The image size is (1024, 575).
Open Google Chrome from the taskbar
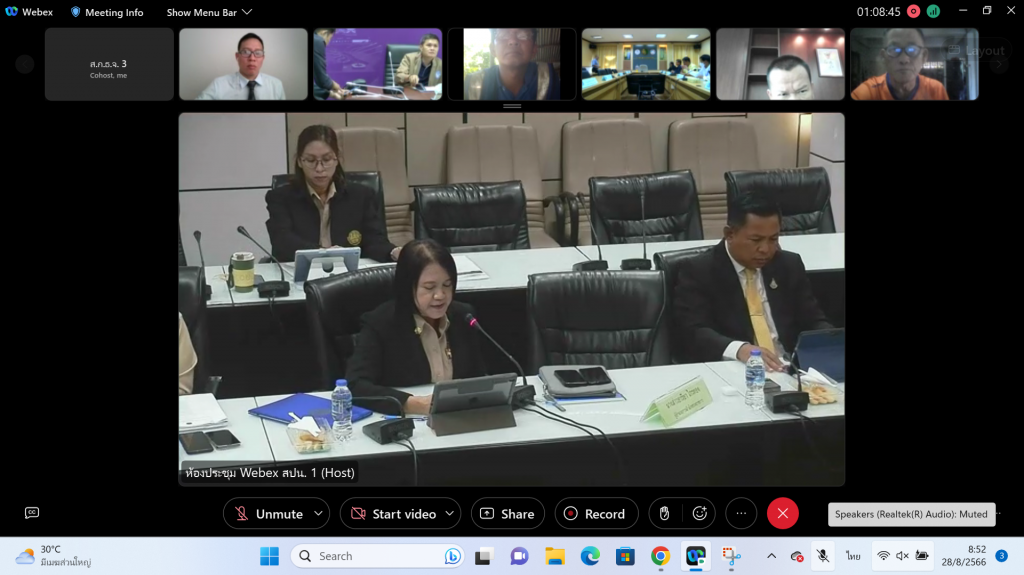(660, 556)
